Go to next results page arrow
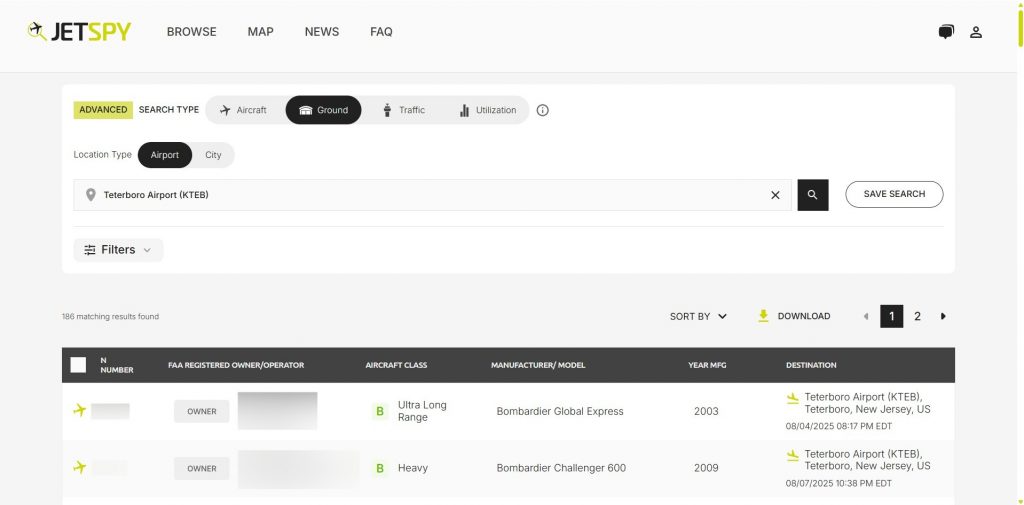 point(942,316)
